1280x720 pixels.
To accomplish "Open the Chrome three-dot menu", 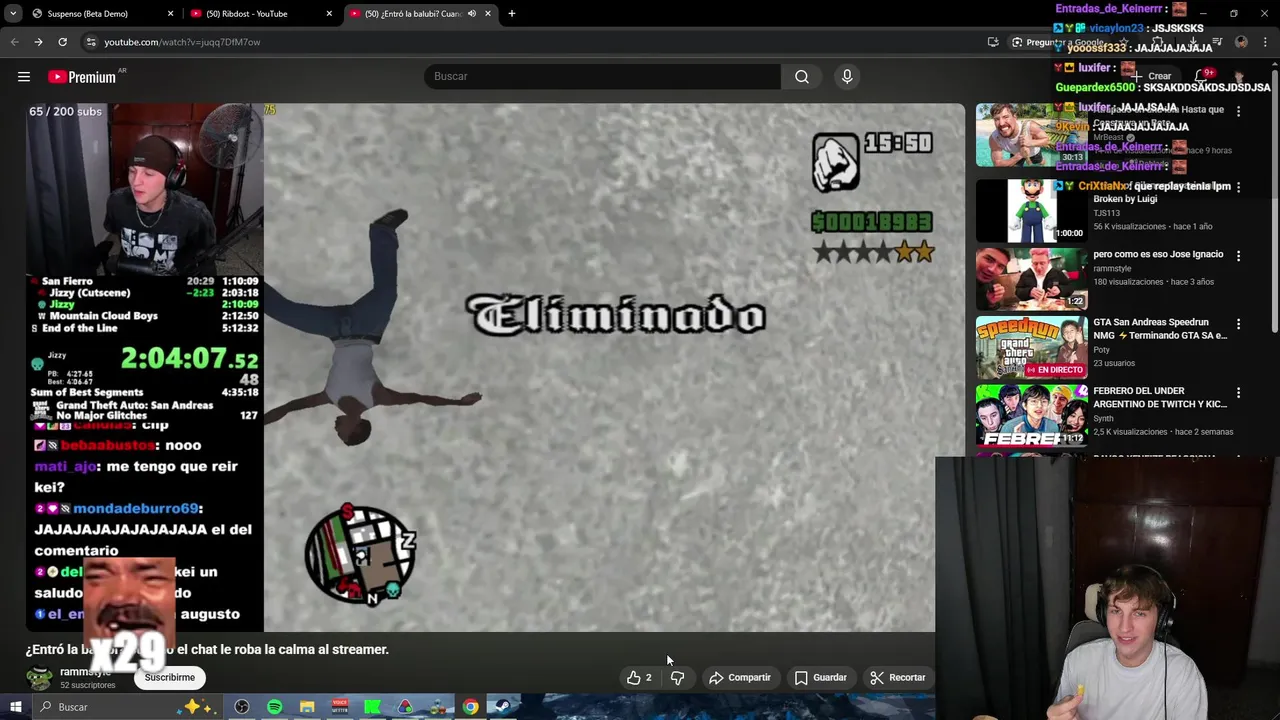I will 1265,42.
